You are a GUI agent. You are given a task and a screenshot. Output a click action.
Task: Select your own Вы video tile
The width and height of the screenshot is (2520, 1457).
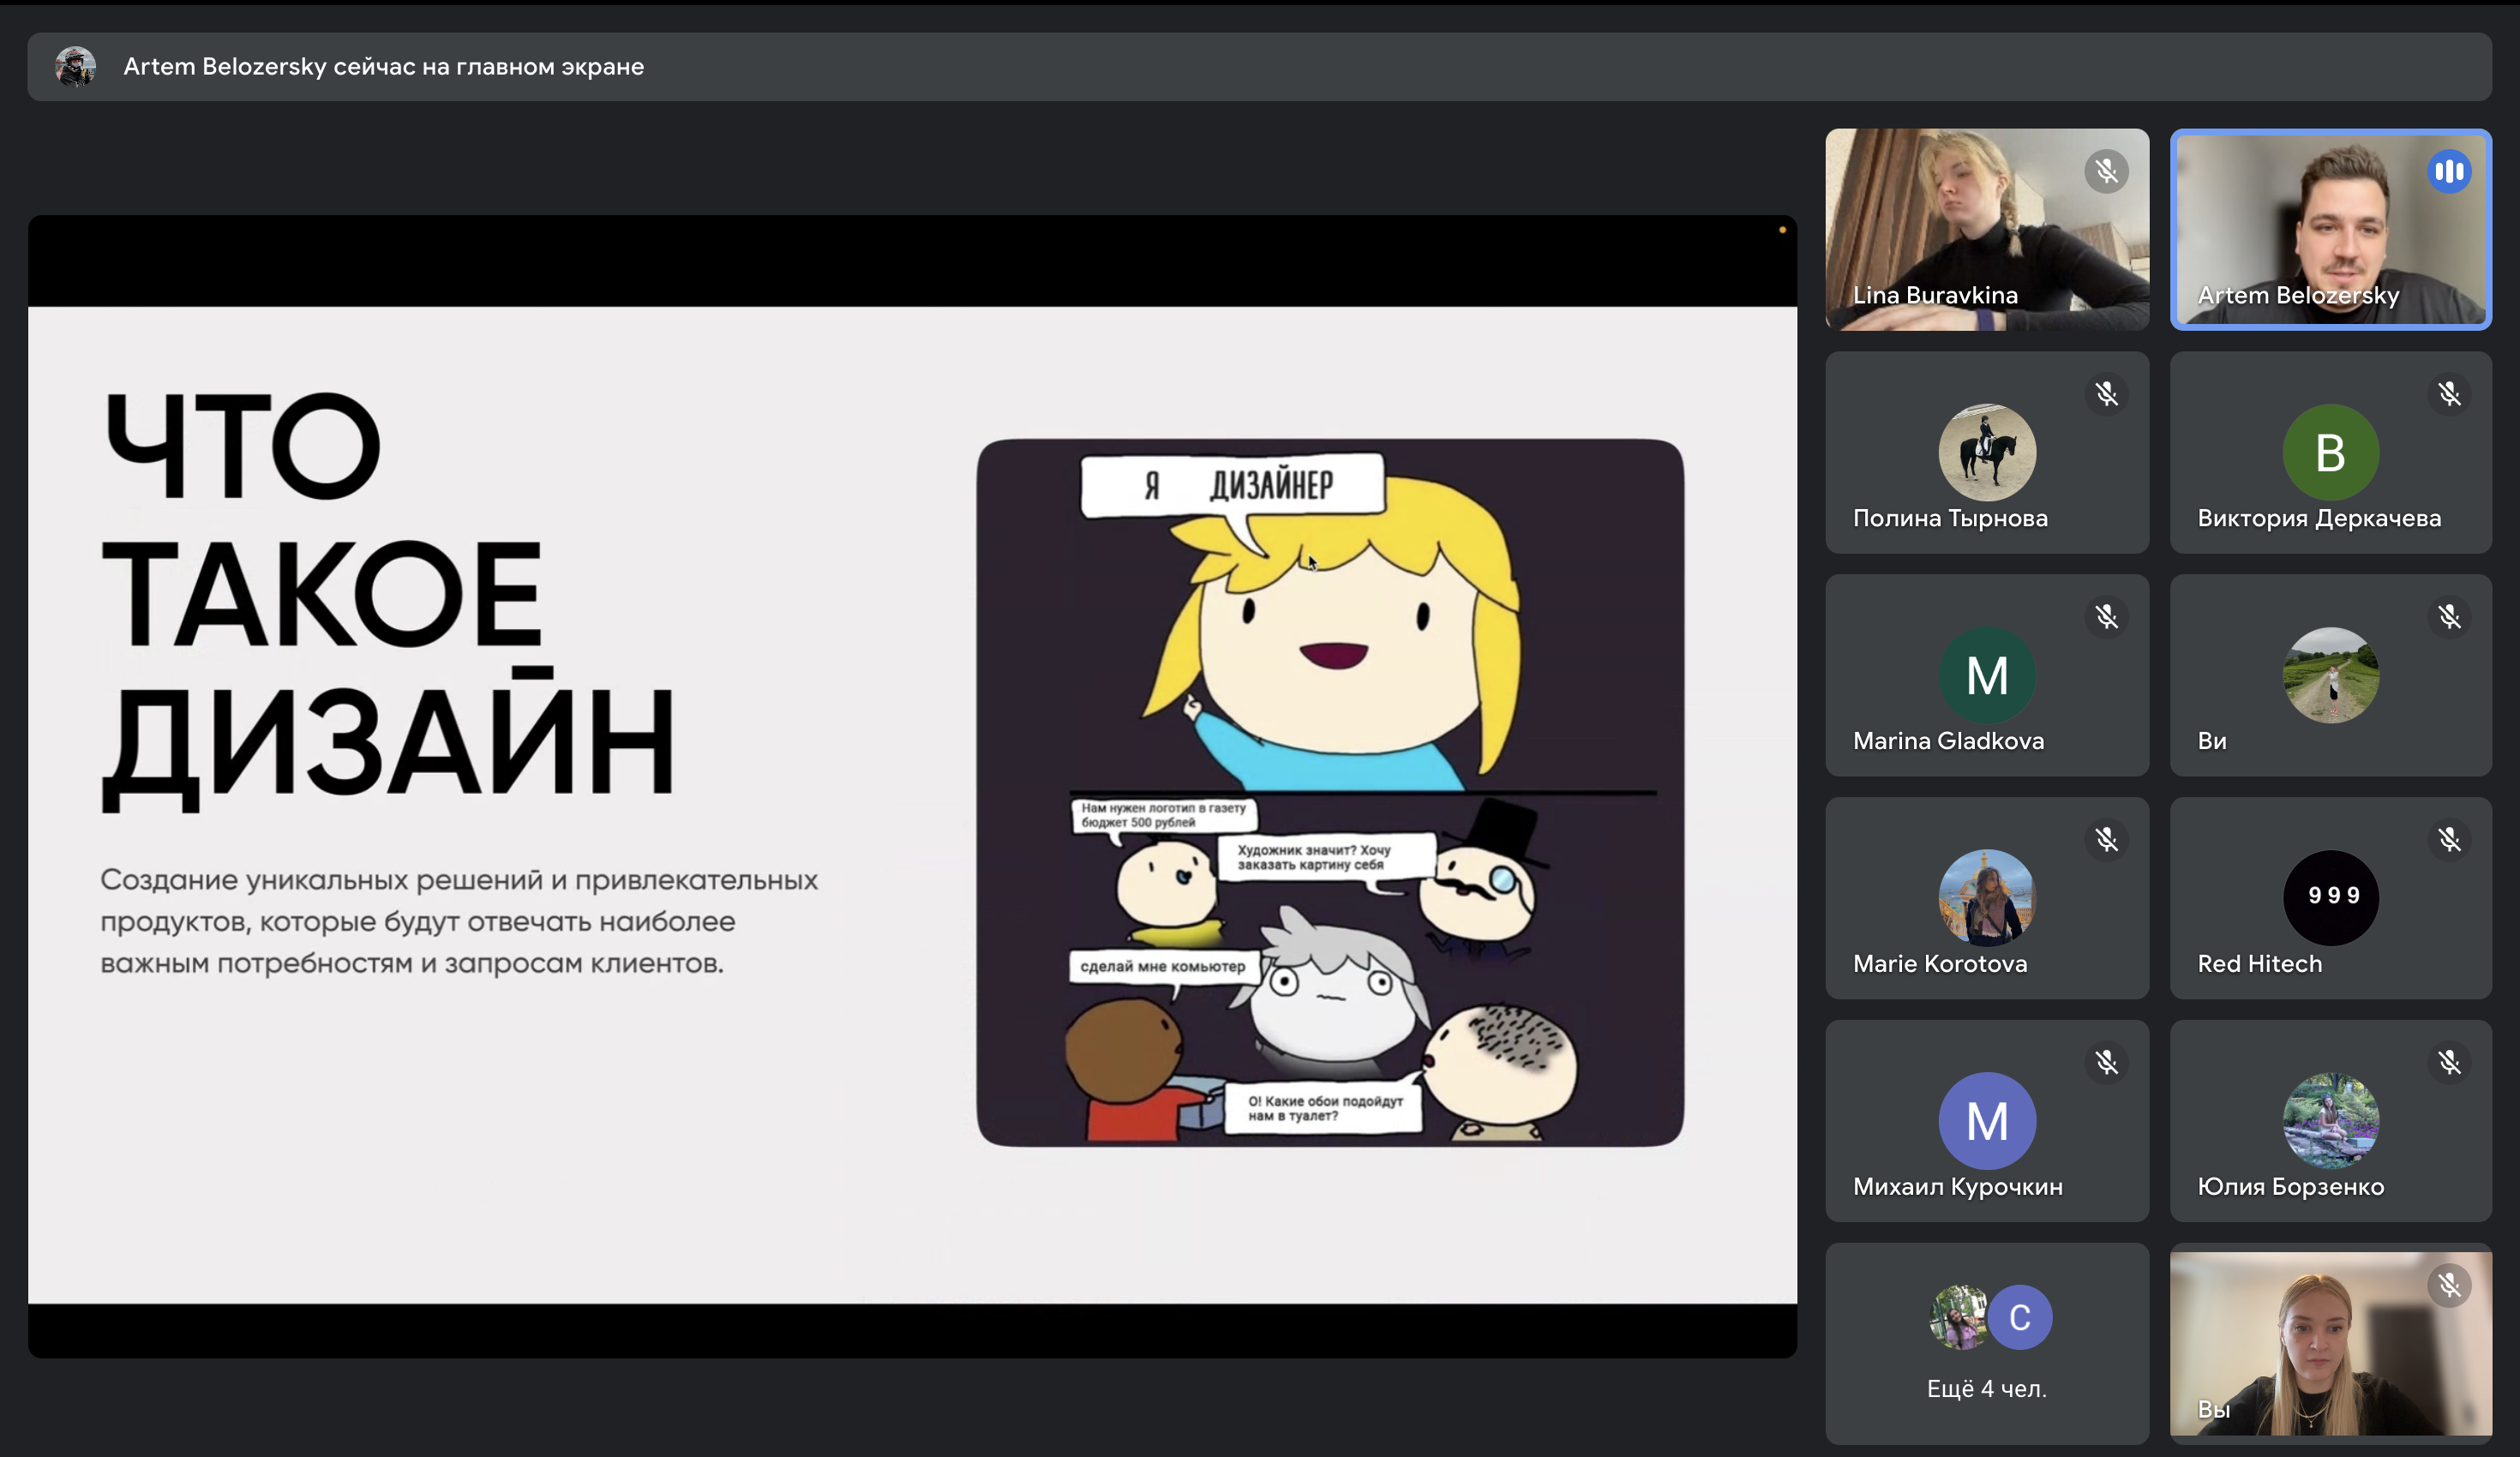[2331, 1344]
